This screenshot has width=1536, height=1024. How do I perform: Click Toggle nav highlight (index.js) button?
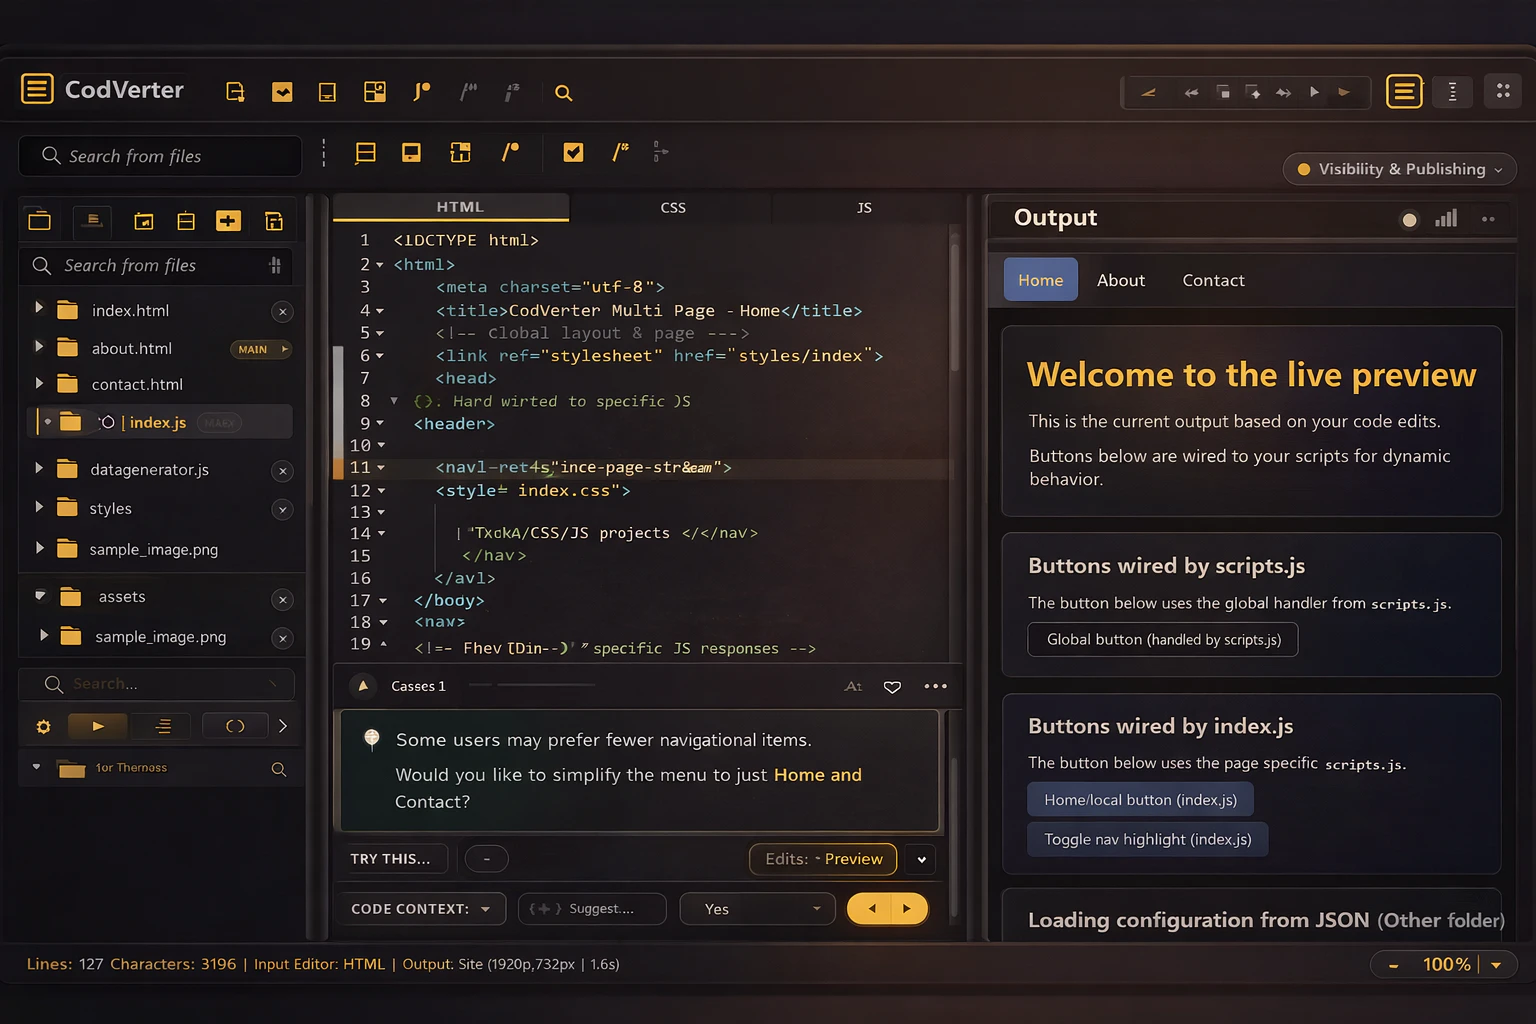pos(1148,840)
